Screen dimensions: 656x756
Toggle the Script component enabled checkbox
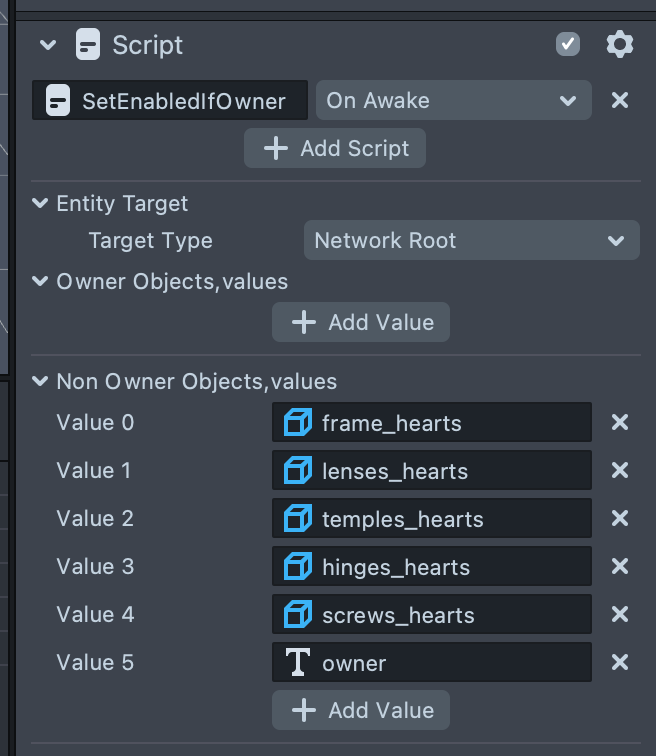click(568, 44)
